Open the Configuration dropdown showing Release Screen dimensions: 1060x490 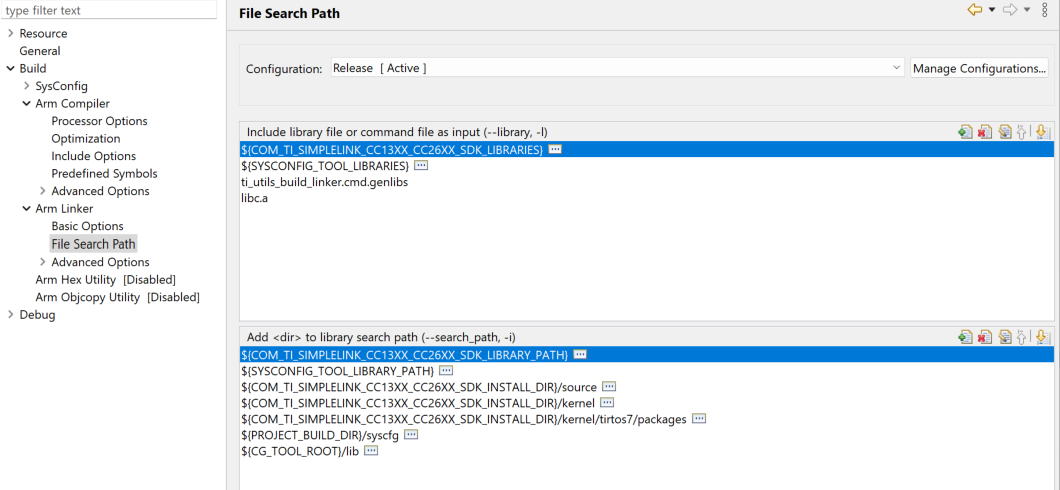(617, 68)
